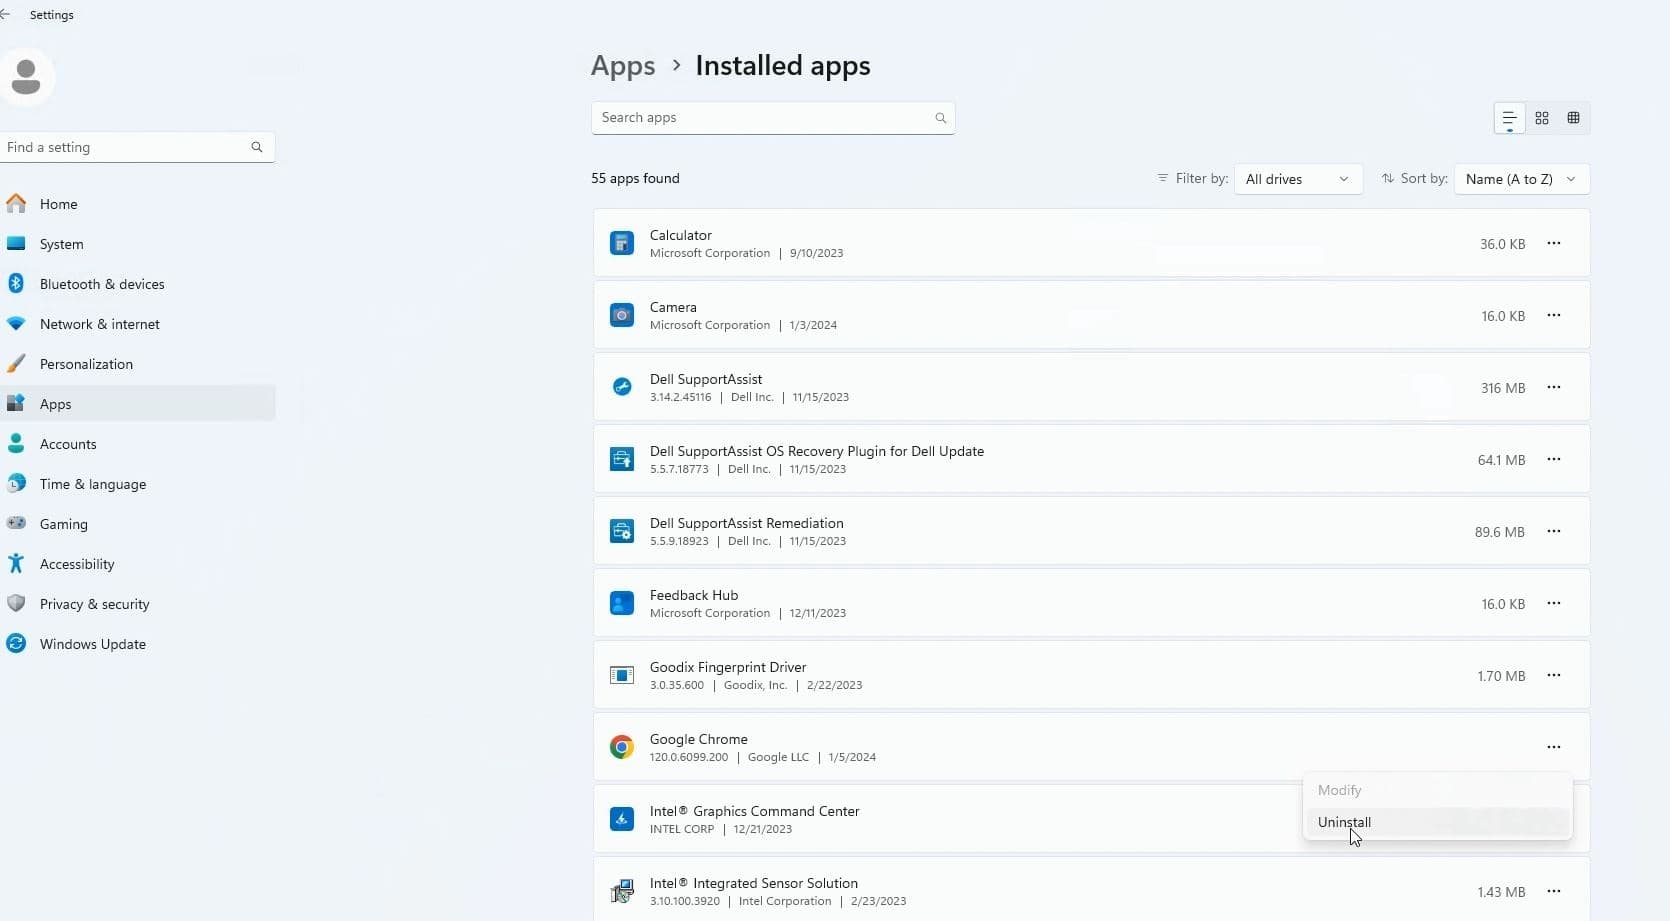The image size is (1670, 921).
Task: Click the Dell SupportAssist app icon
Action: tap(622, 387)
